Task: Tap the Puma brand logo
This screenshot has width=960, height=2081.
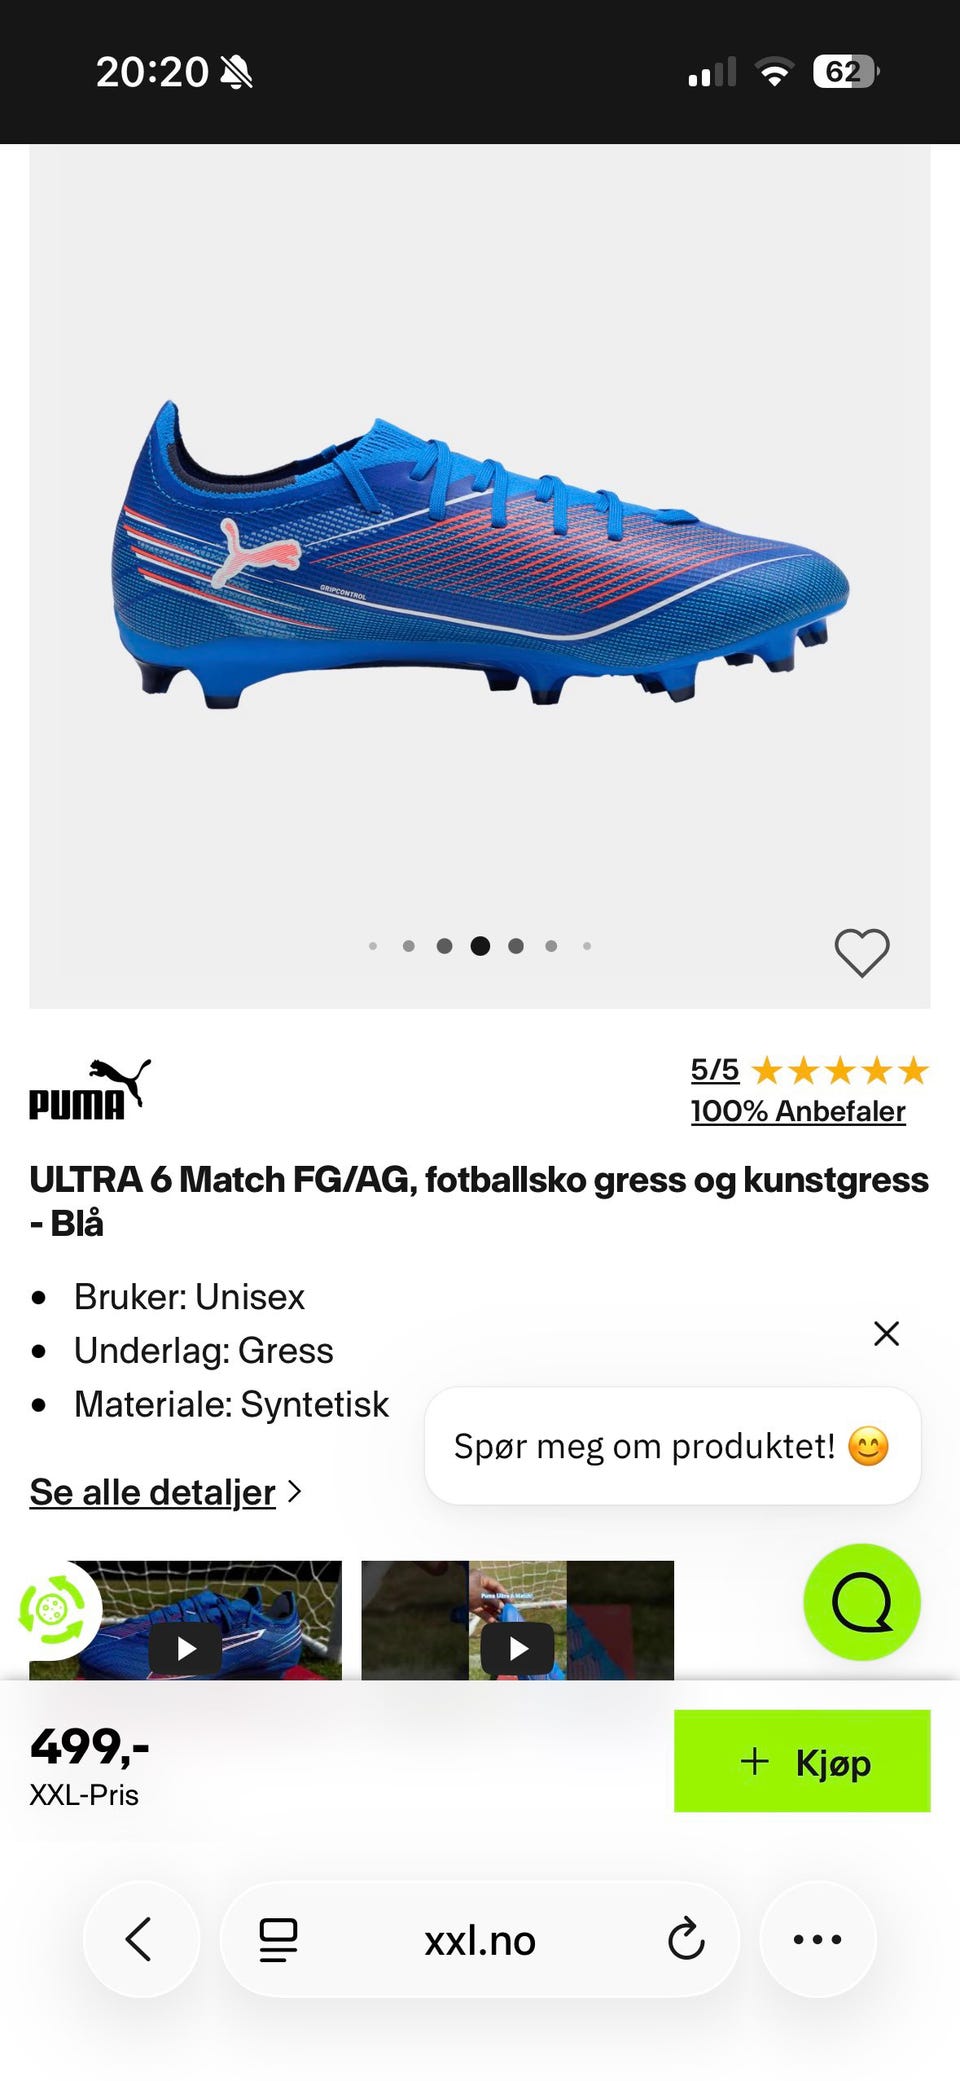Action: (90, 1089)
